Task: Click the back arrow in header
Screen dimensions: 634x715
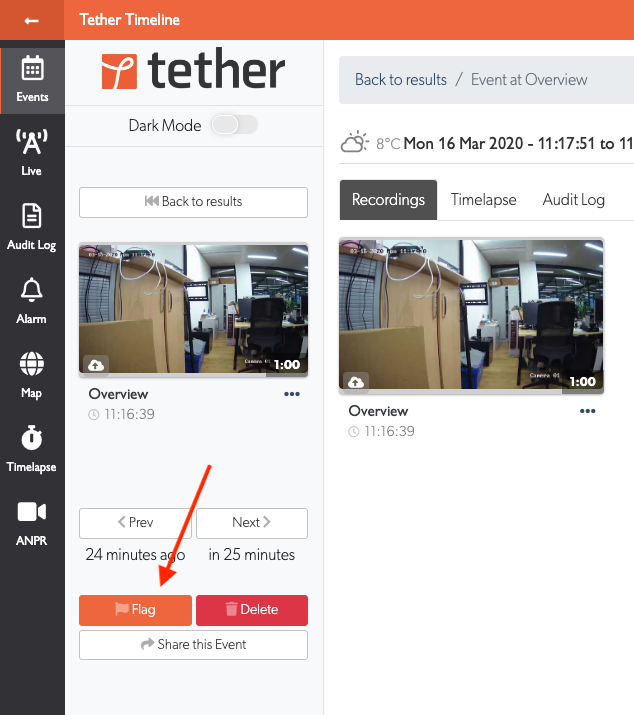Action: [31, 21]
